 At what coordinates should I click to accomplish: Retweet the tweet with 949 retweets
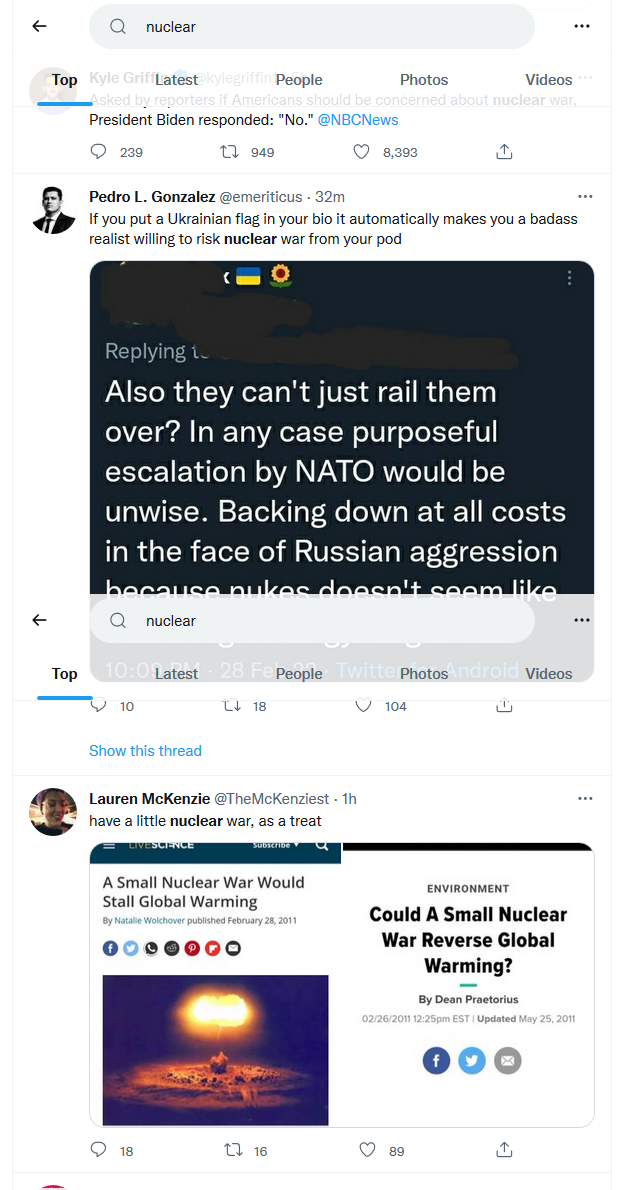pos(227,152)
